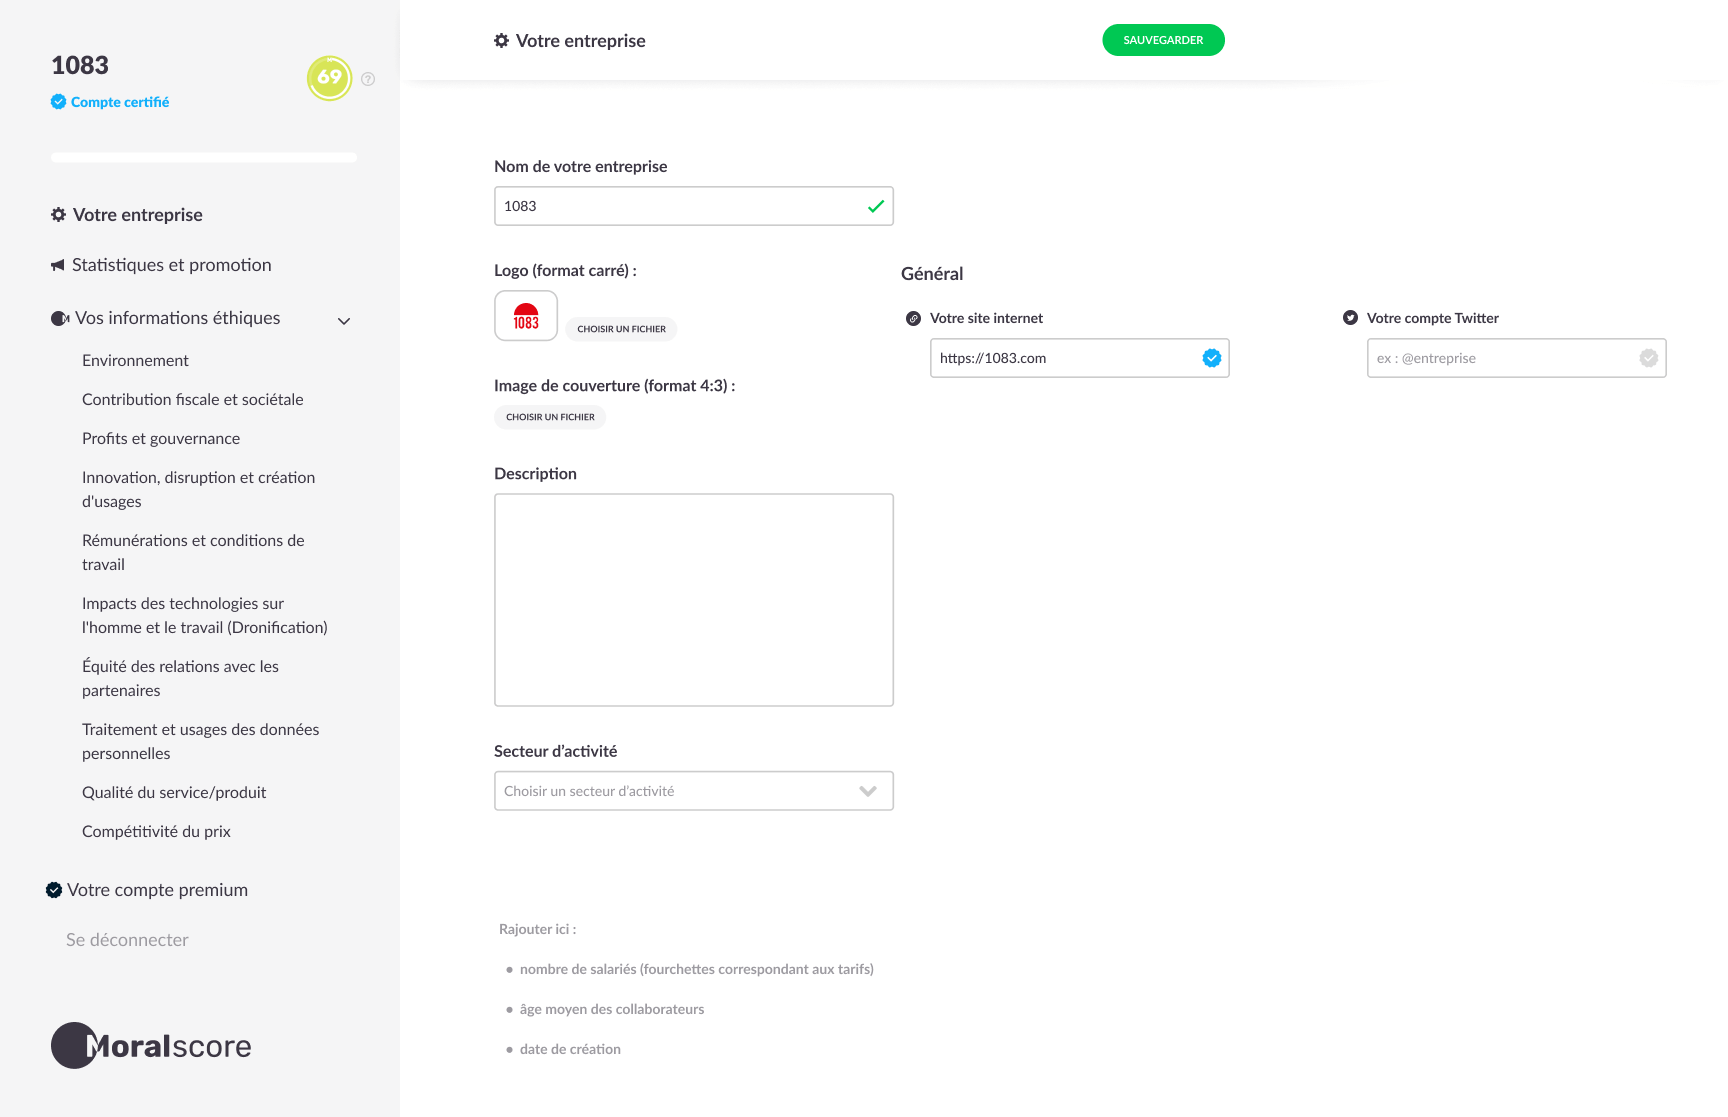Image resolution: width=1728 pixels, height=1117 pixels.
Task: Collapse the Vos informations éthiques section
Action: click(x=344, y=321)
